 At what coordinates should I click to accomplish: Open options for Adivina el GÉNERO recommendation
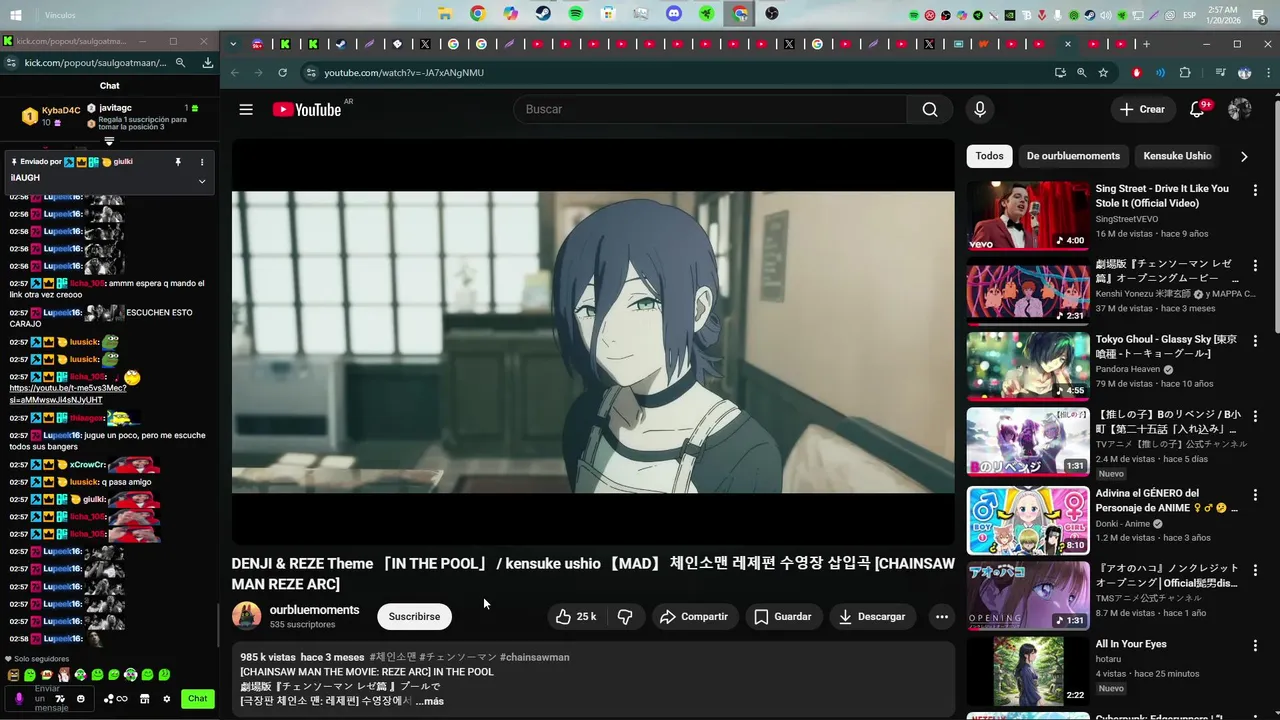click(x=1256, y=495)
